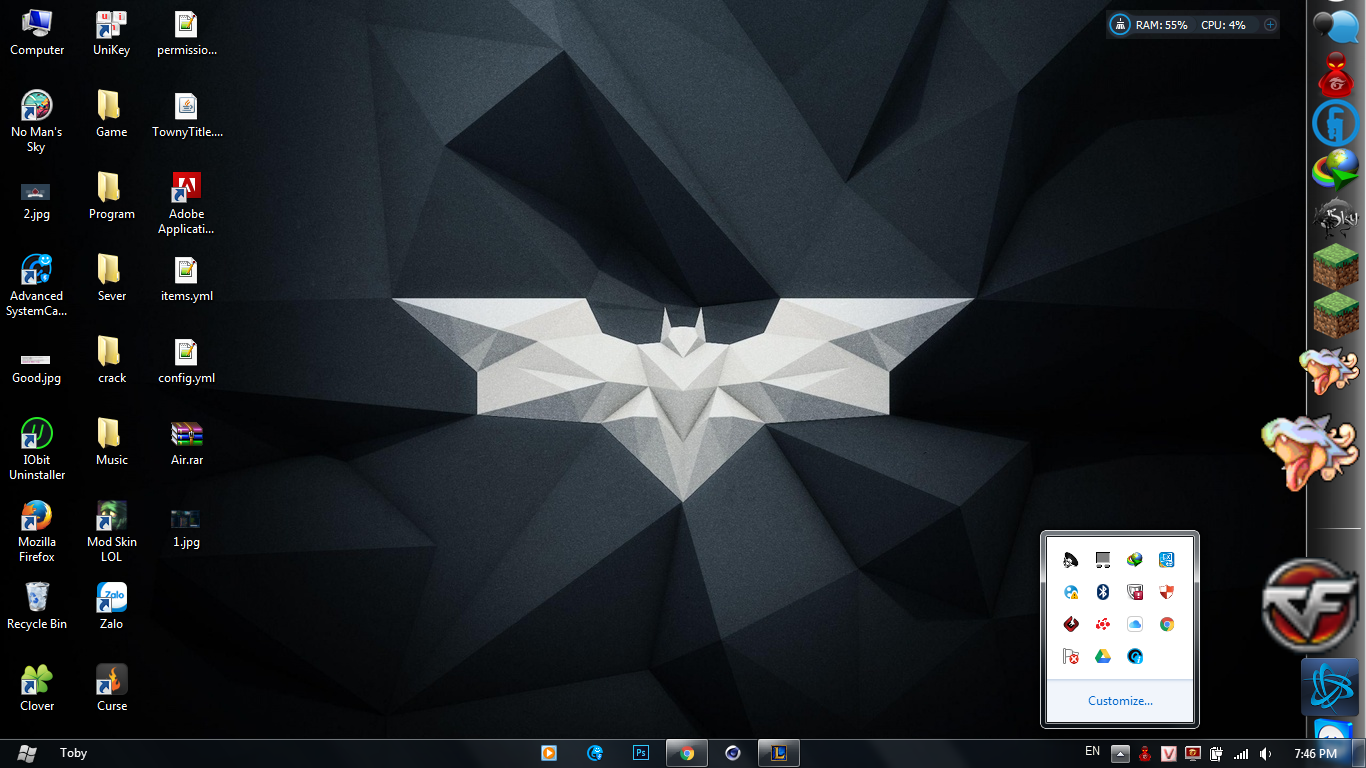Launch the Clover shortcut
The height and width of the screenshot is (768, 1366).
pyautogui.click(x=37, y=688)
